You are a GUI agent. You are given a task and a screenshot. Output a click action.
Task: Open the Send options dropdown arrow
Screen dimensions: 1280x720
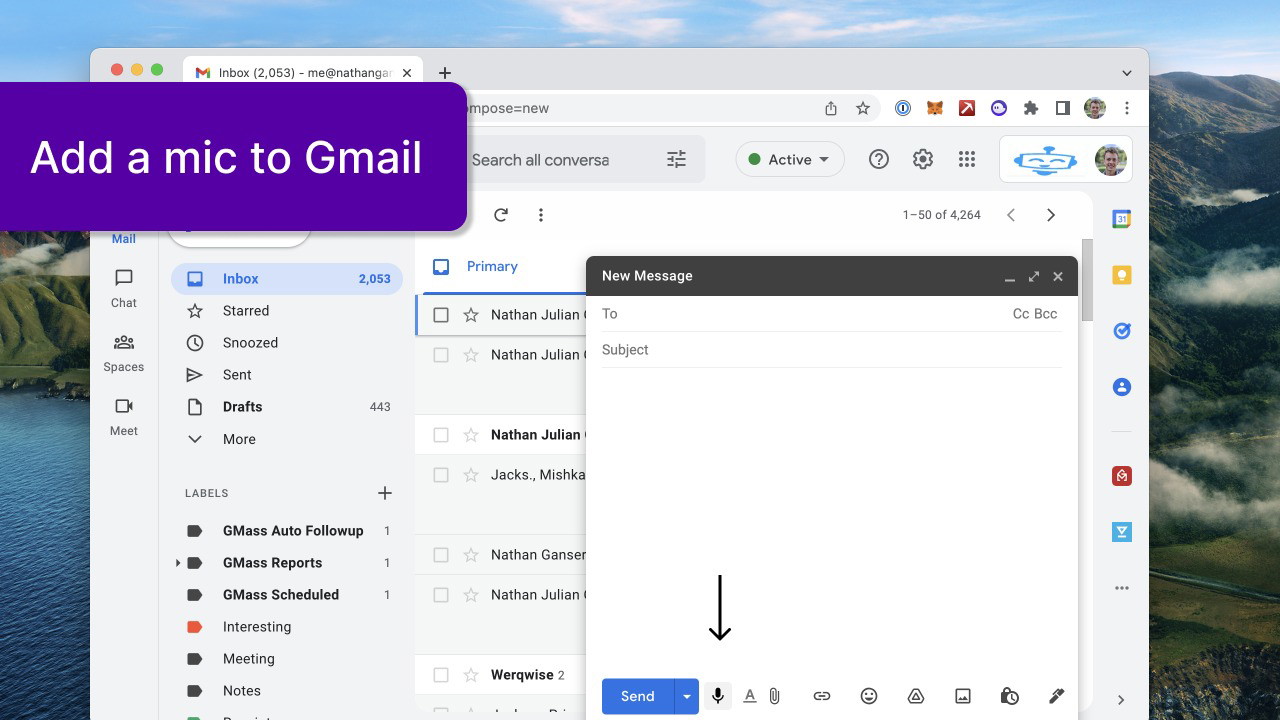pos(686,696)
